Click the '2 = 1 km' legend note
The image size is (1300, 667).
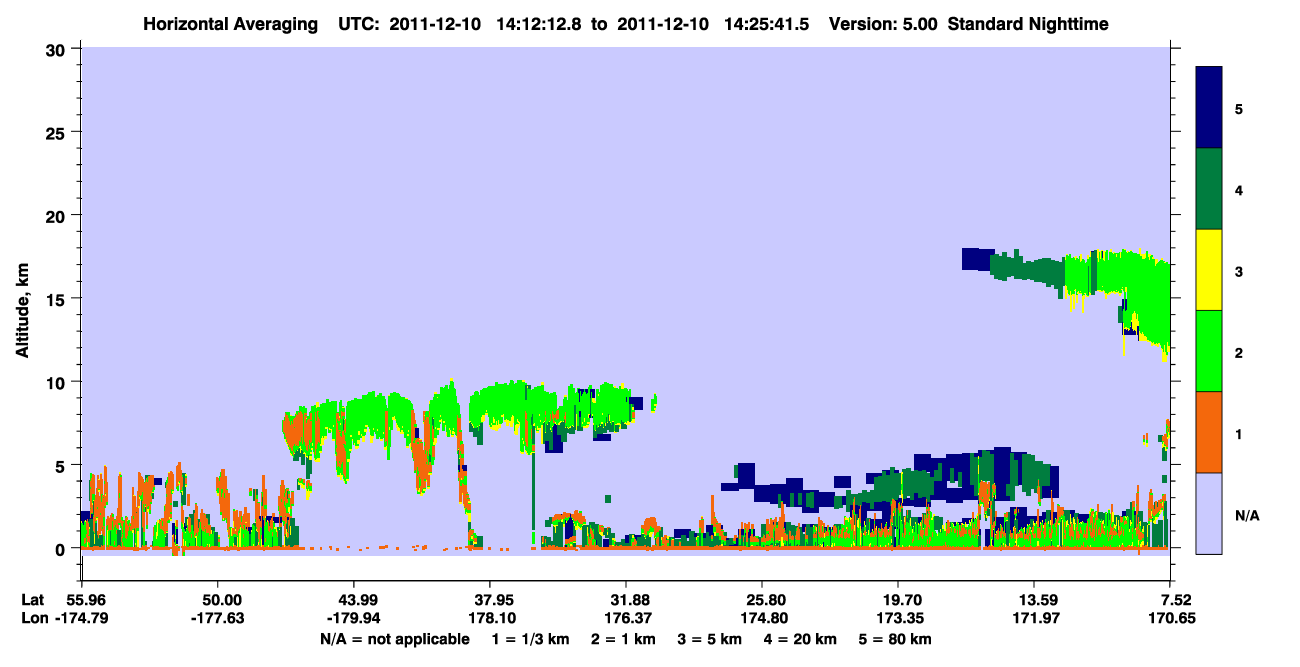pos(624,638)
